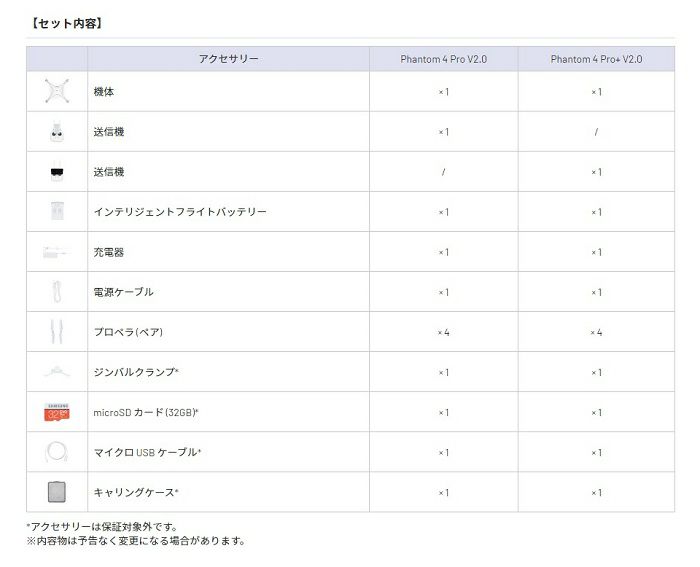Image resolution: width=700 pixels, height=567 pixels.
Task: Click the Intelligent Flight Battery icon
Action: tap(56, 212)
